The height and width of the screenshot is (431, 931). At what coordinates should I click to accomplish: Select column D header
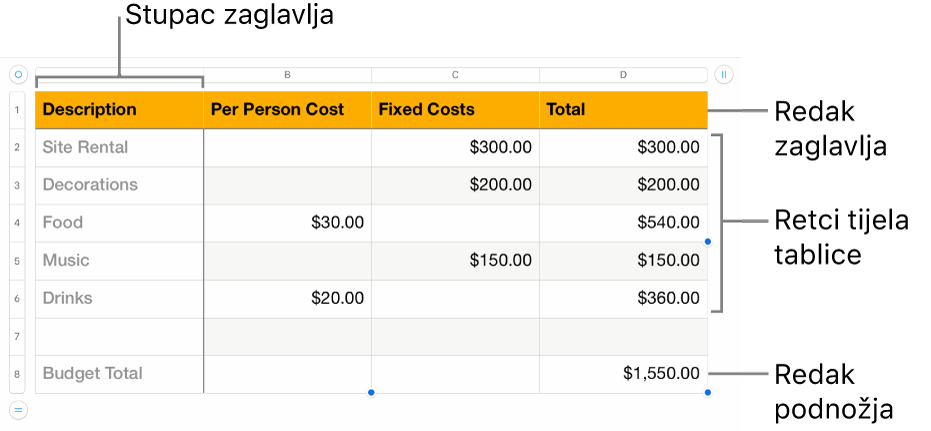click(623, 75)
